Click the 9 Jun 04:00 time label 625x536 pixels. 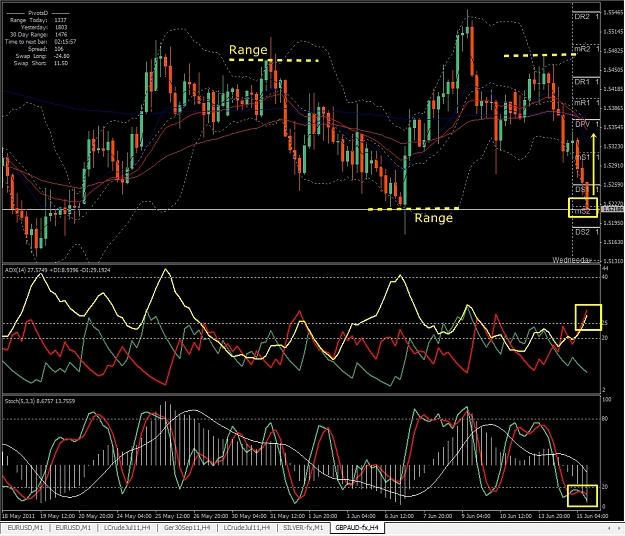[x=476, y=516]
